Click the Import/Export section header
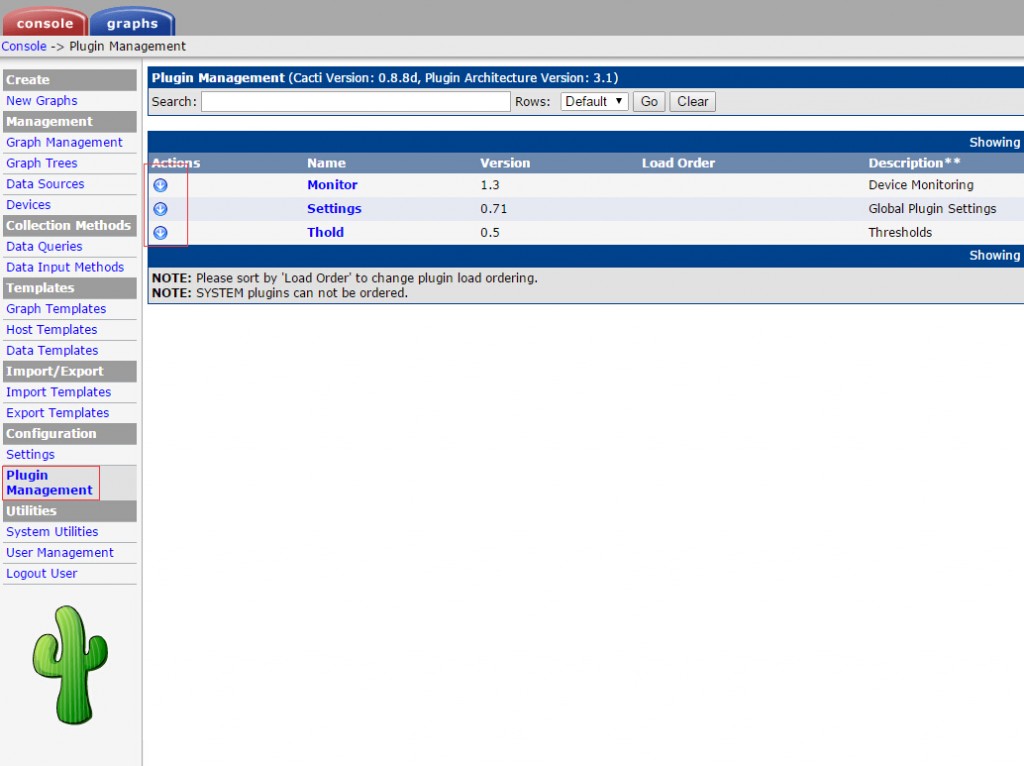Viewport: 1024px width, 766px height. [70, 372]
